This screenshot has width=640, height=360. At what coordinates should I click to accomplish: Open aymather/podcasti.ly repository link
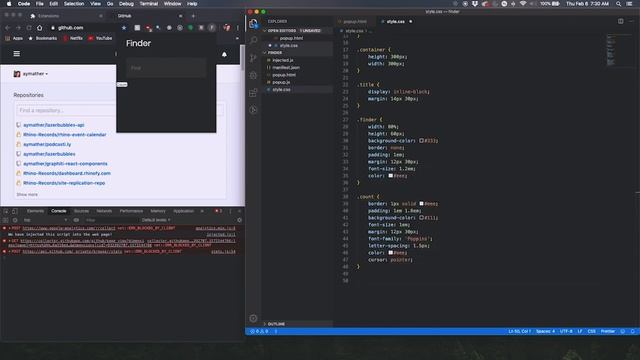click(47, 144)
